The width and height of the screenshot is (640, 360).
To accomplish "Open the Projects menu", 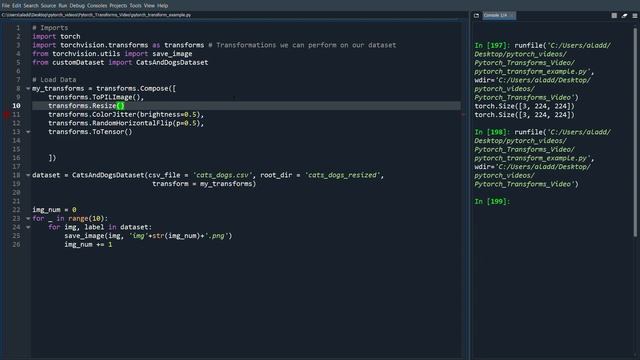I will (x=118, y=6).
